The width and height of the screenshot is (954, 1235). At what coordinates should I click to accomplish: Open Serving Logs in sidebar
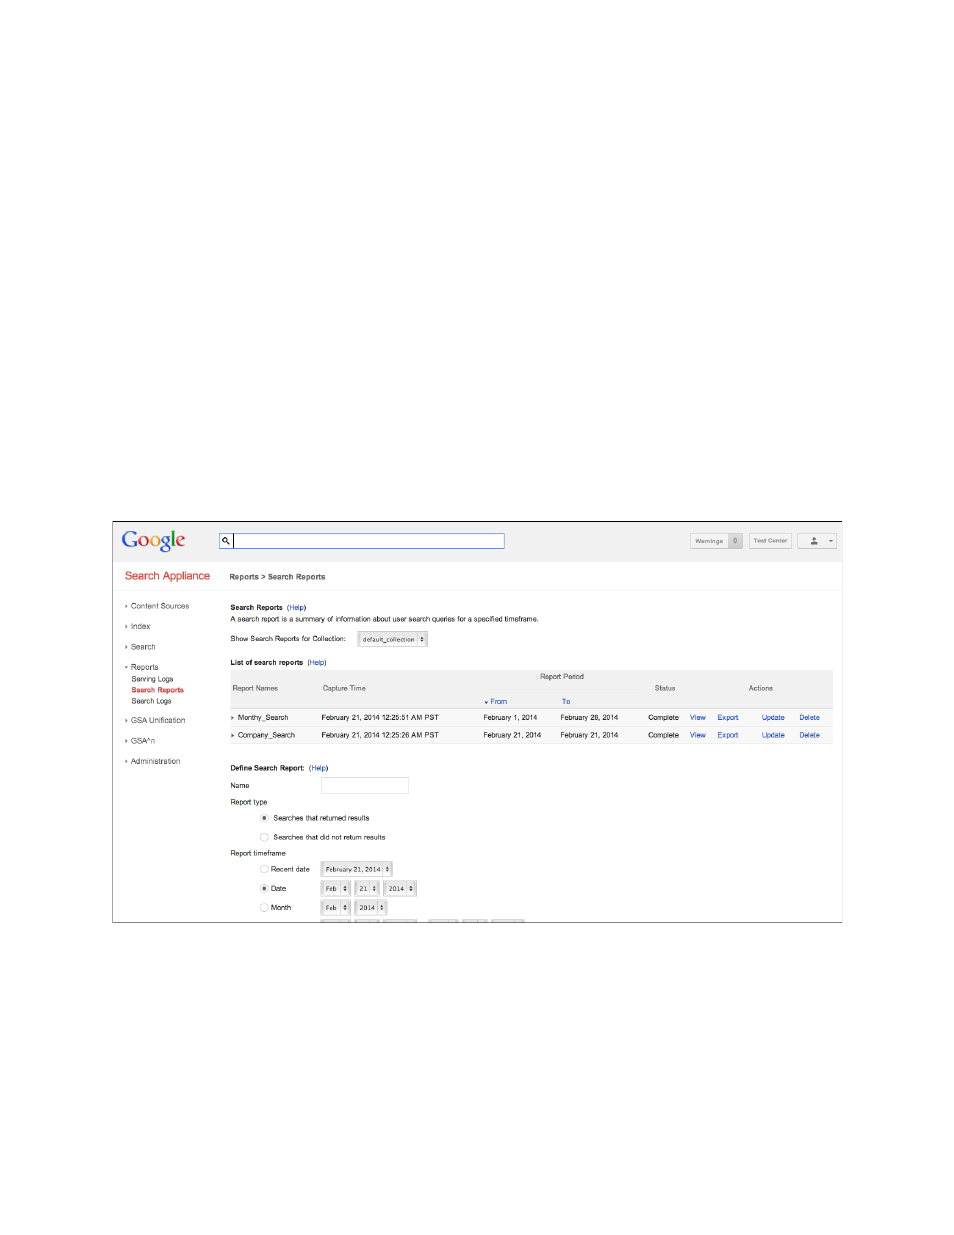click(152, 679)
